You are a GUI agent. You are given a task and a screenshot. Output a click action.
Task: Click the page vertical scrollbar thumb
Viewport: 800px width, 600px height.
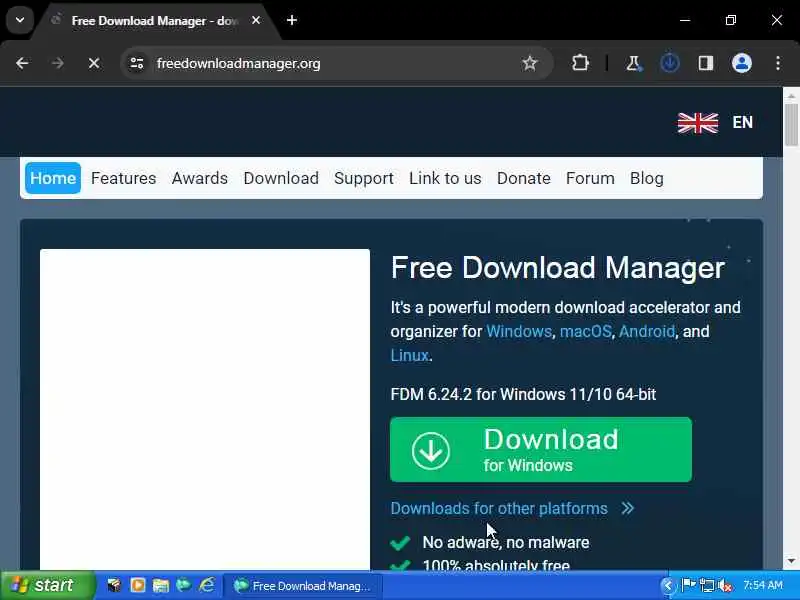pos(791,124)
